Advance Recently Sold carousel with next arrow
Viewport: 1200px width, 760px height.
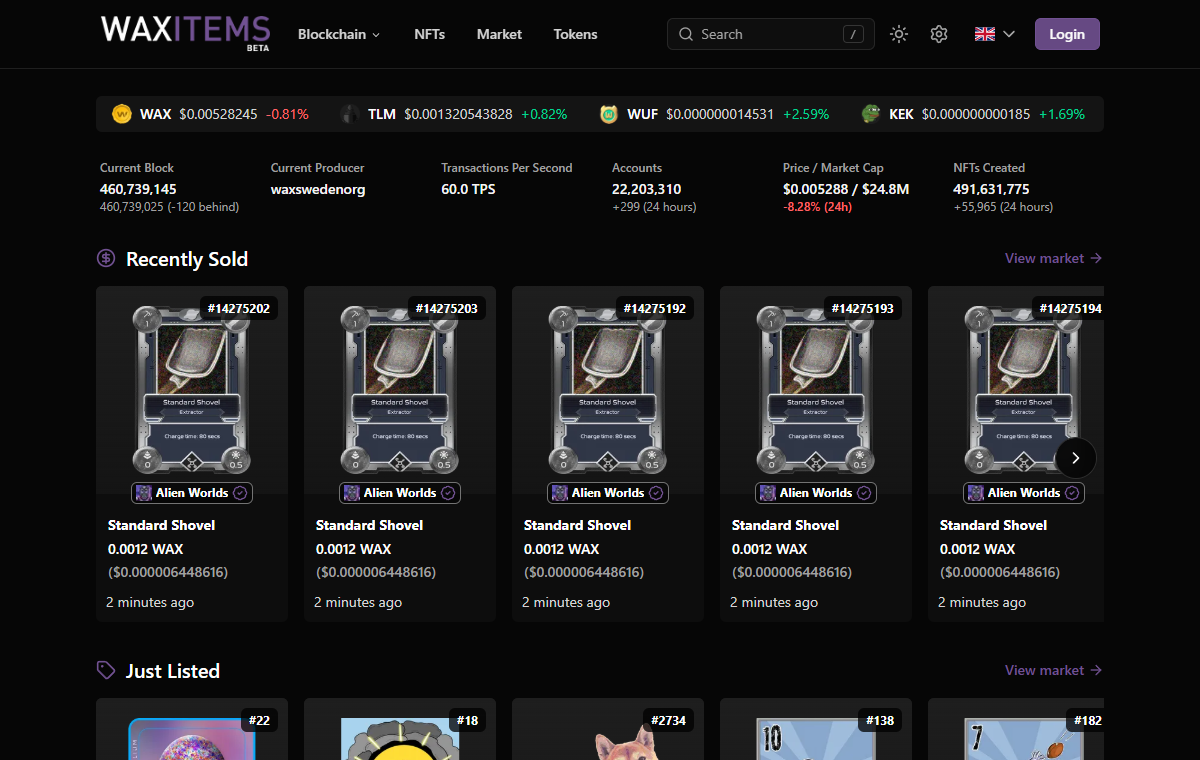[x=1075, y=458]
